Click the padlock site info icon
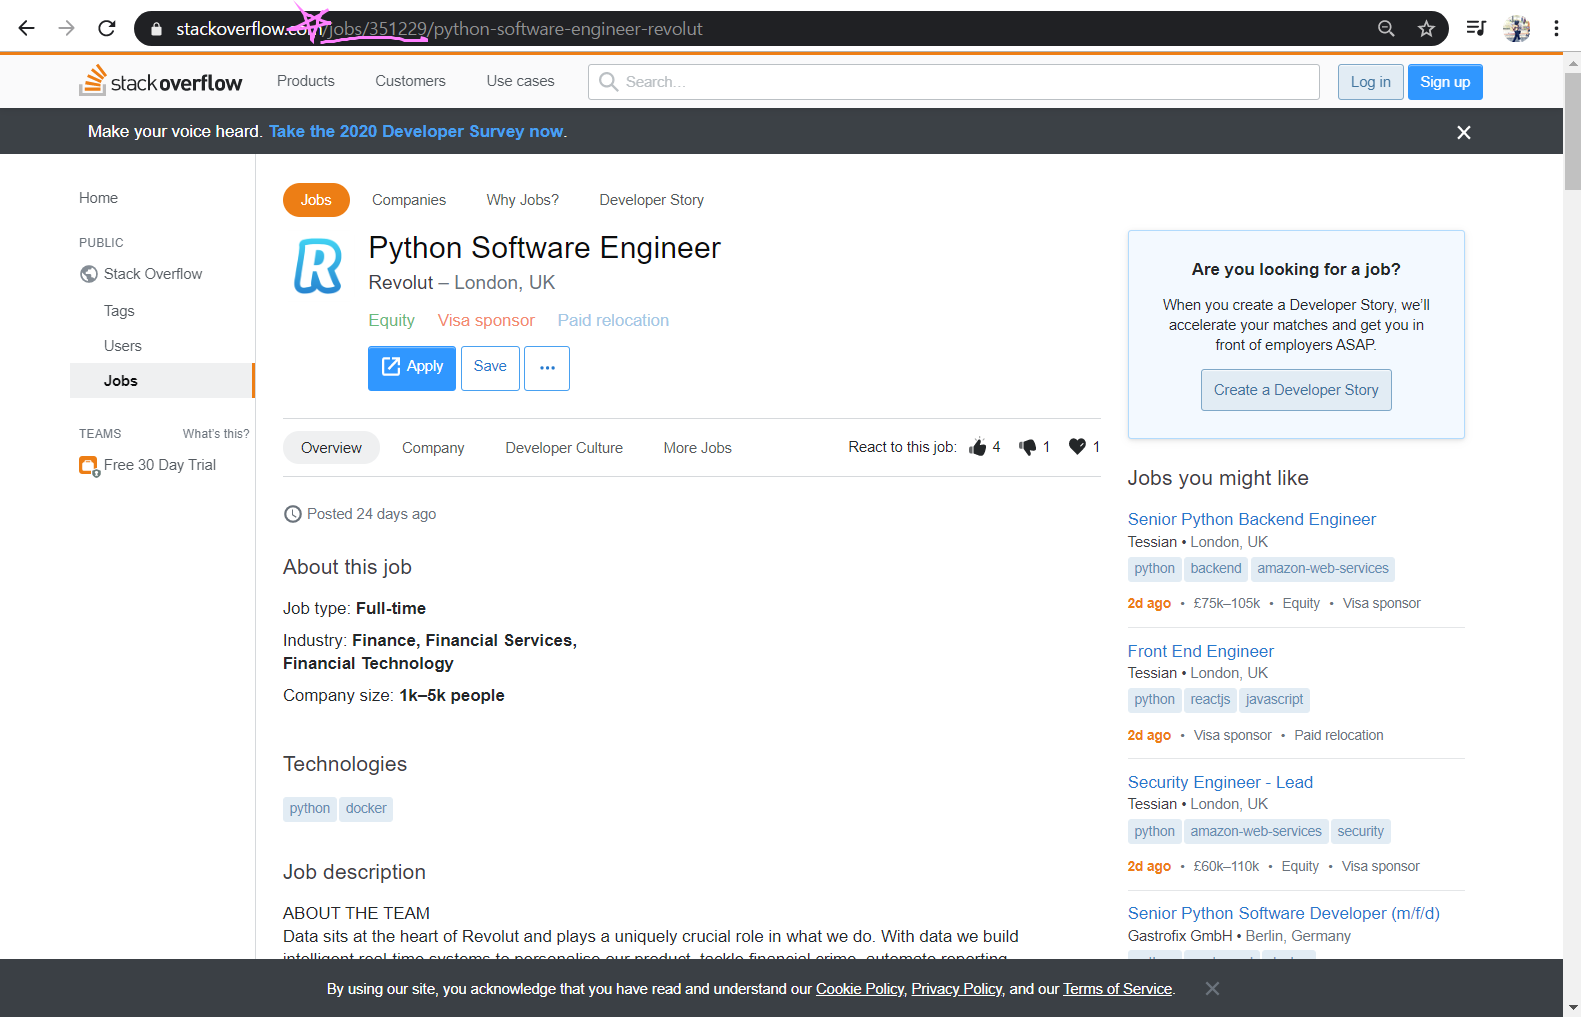Screen dimensions: 1581x1017 [156, 29]
